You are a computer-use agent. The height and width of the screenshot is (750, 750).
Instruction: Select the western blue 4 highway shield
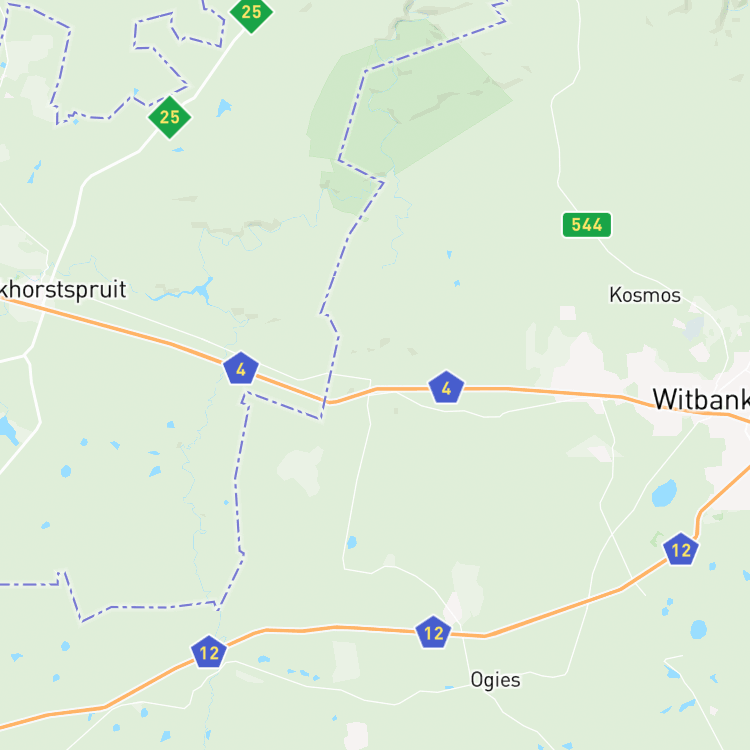[x=241, y=369]
